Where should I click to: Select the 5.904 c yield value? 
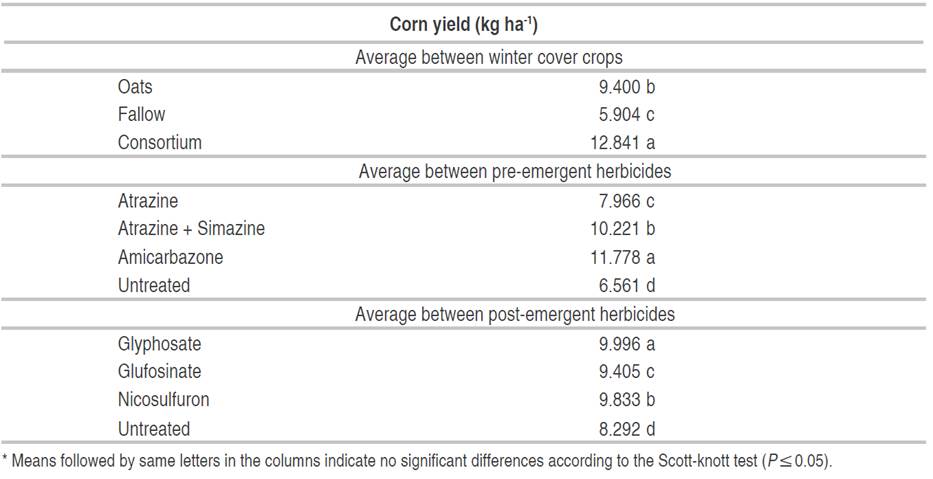(627, 114)
